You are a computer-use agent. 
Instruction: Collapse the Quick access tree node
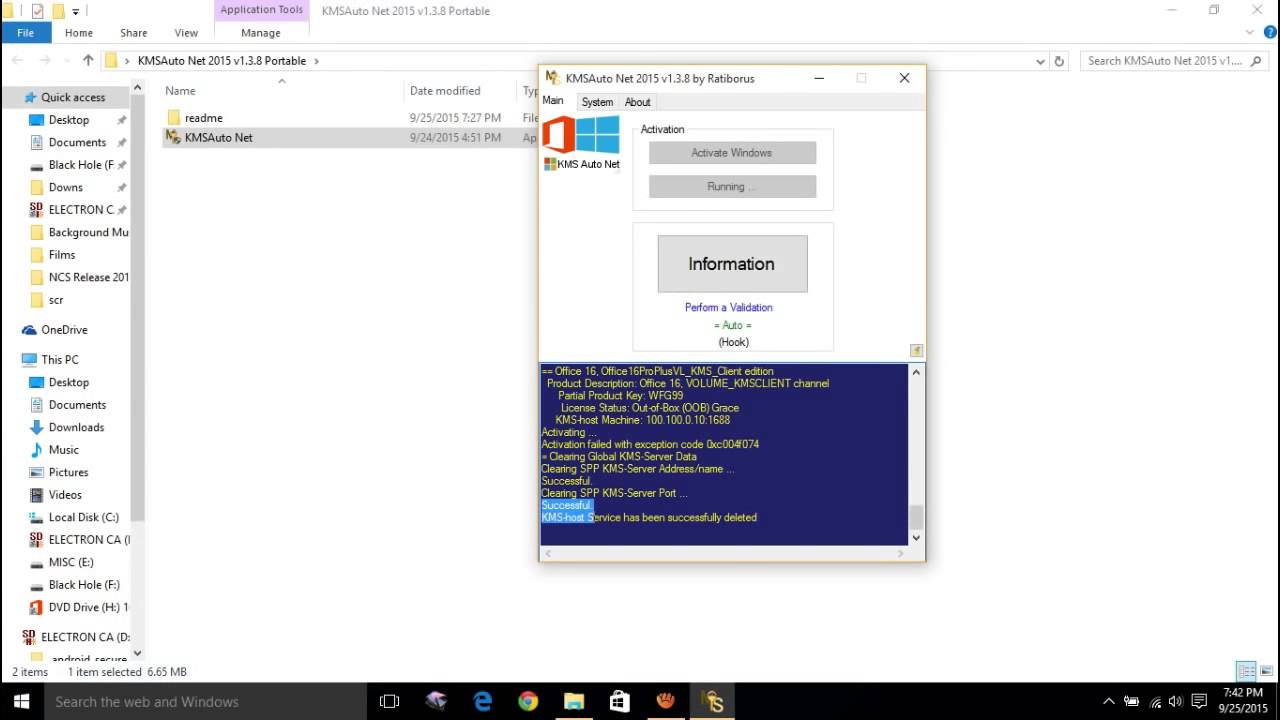tap(13, 97)
